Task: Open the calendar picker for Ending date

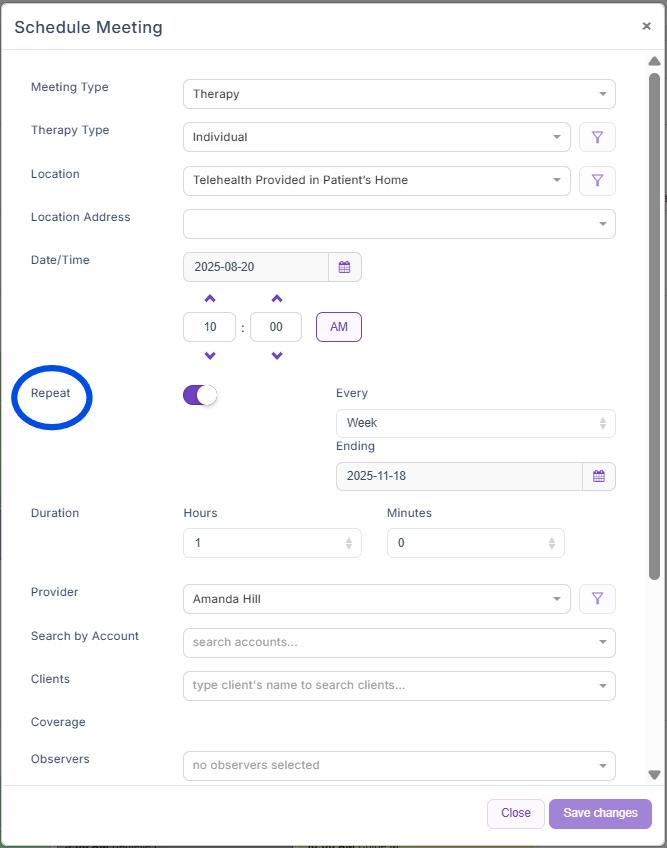Action: 599,476
